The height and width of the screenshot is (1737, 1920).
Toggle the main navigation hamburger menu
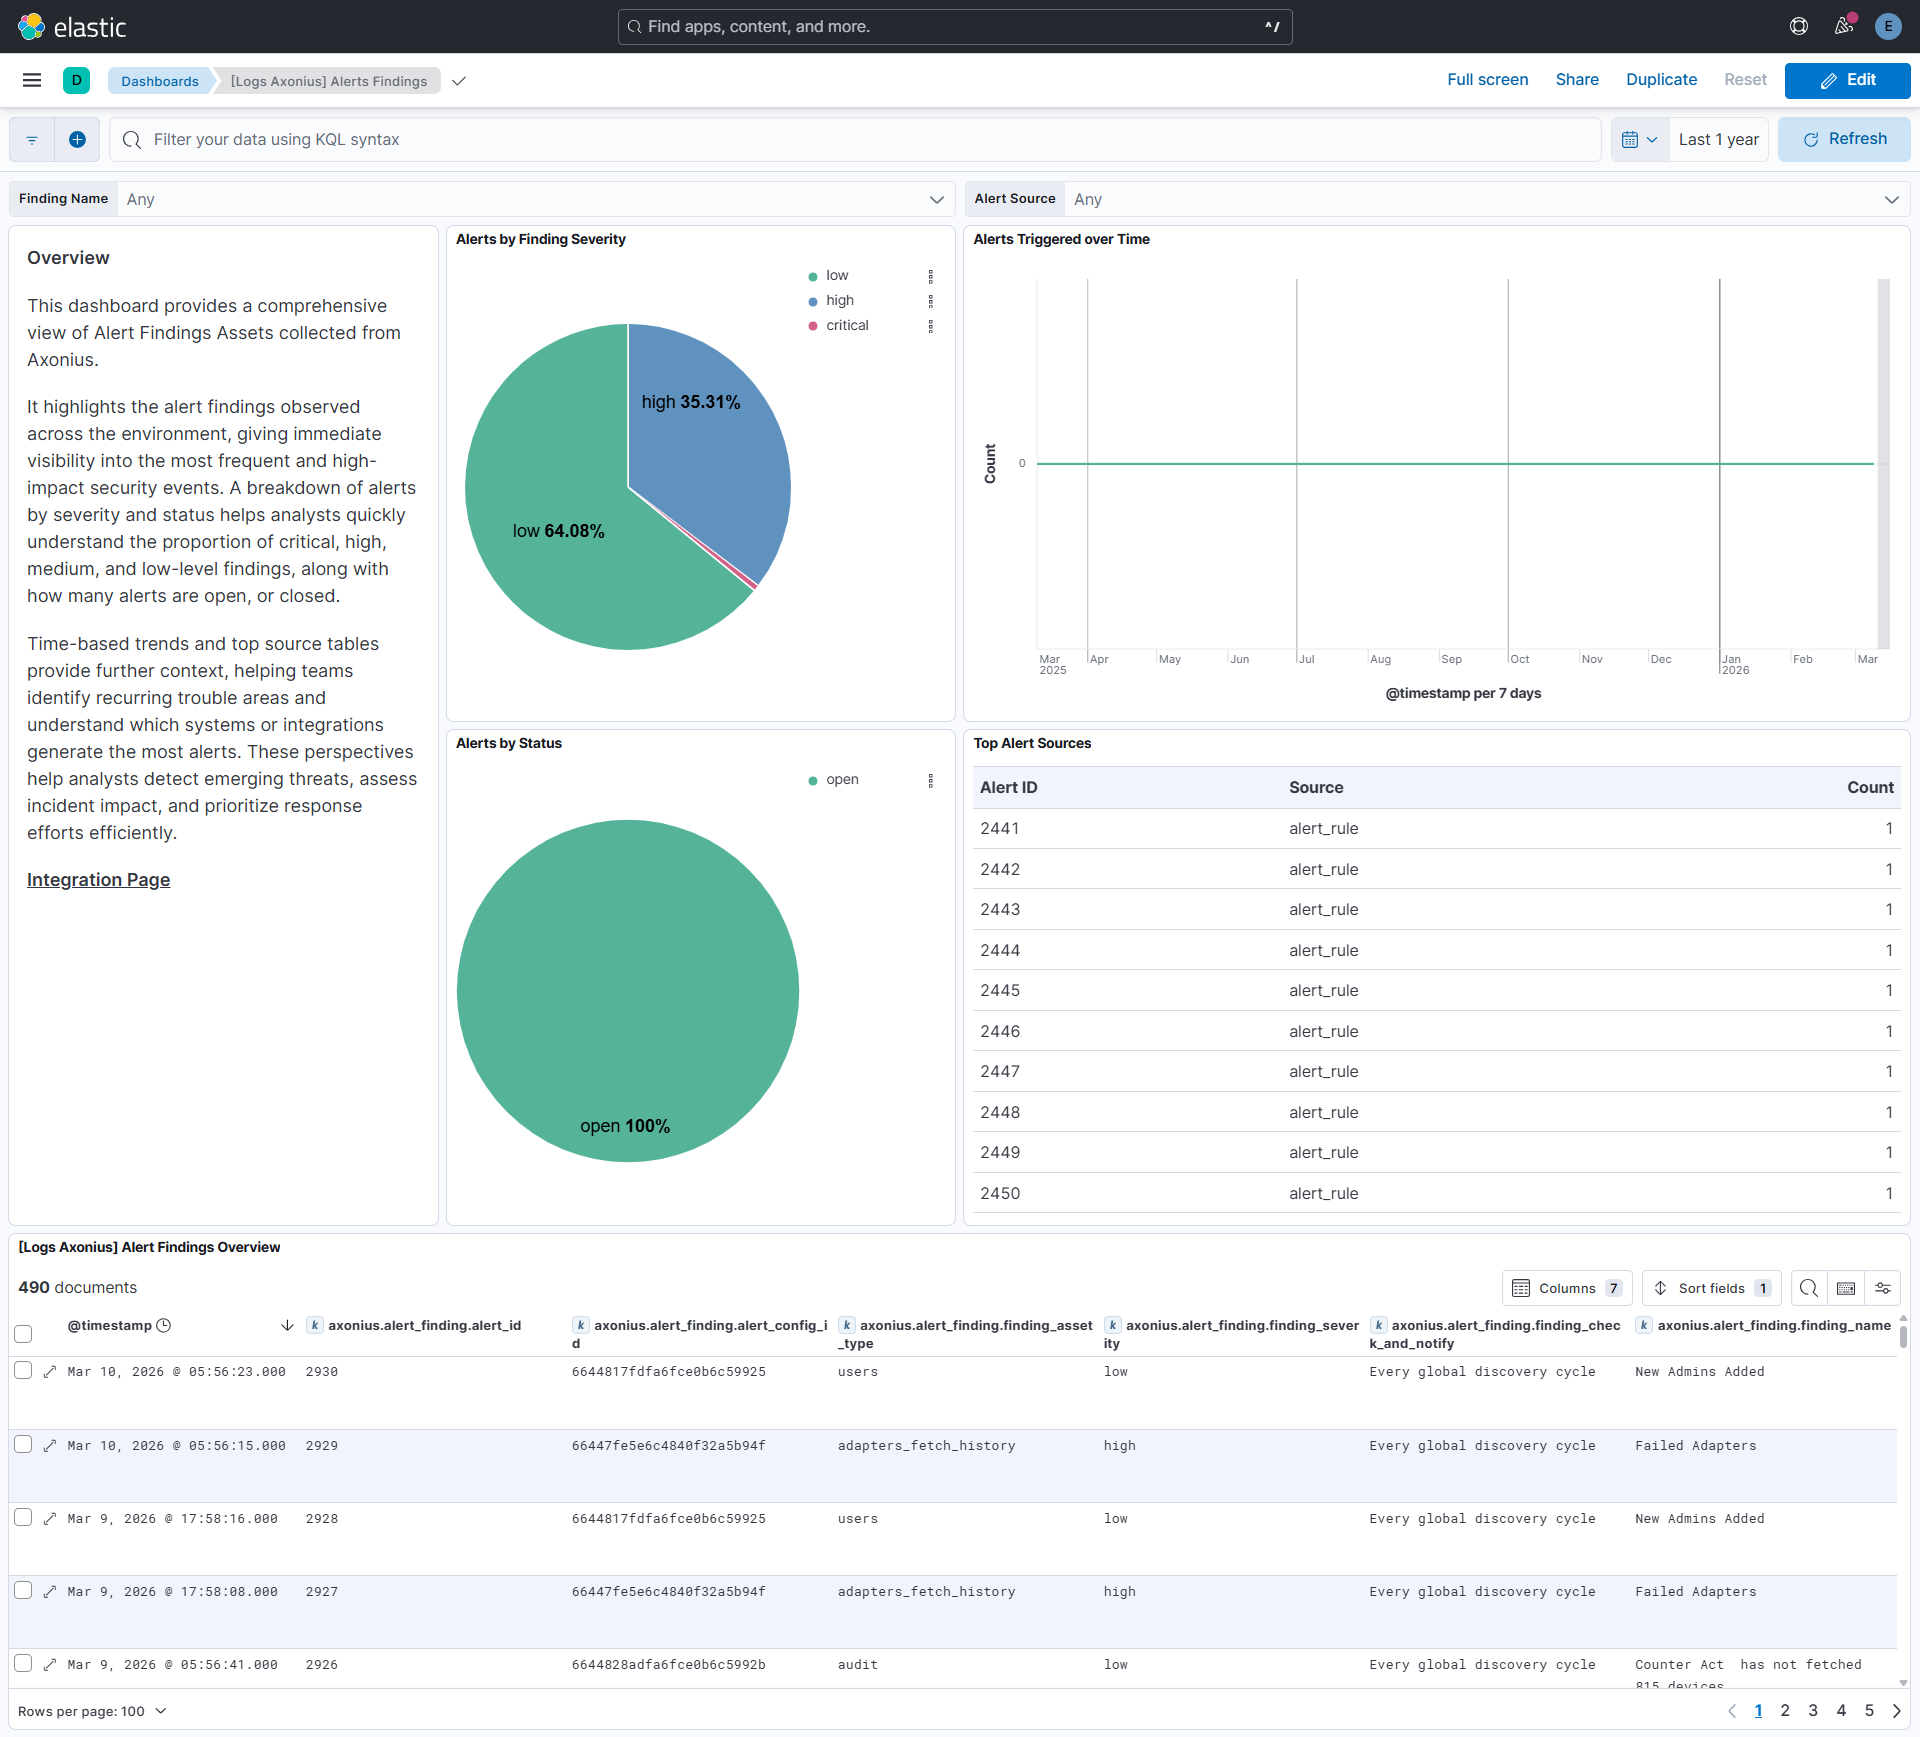pos(32,80)
